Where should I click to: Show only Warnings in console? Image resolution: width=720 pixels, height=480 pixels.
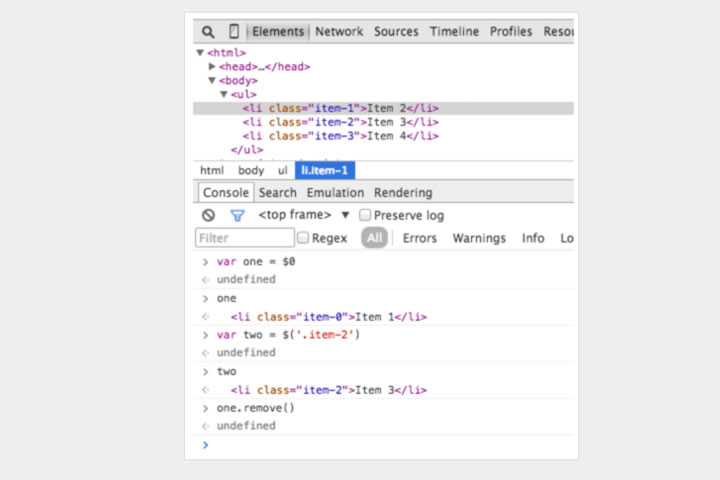coord(479,238)
